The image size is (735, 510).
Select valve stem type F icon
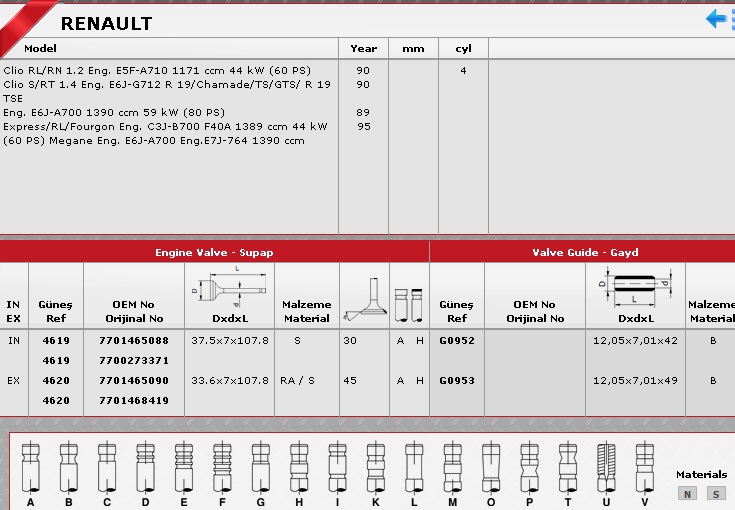(x=222, y=463)
